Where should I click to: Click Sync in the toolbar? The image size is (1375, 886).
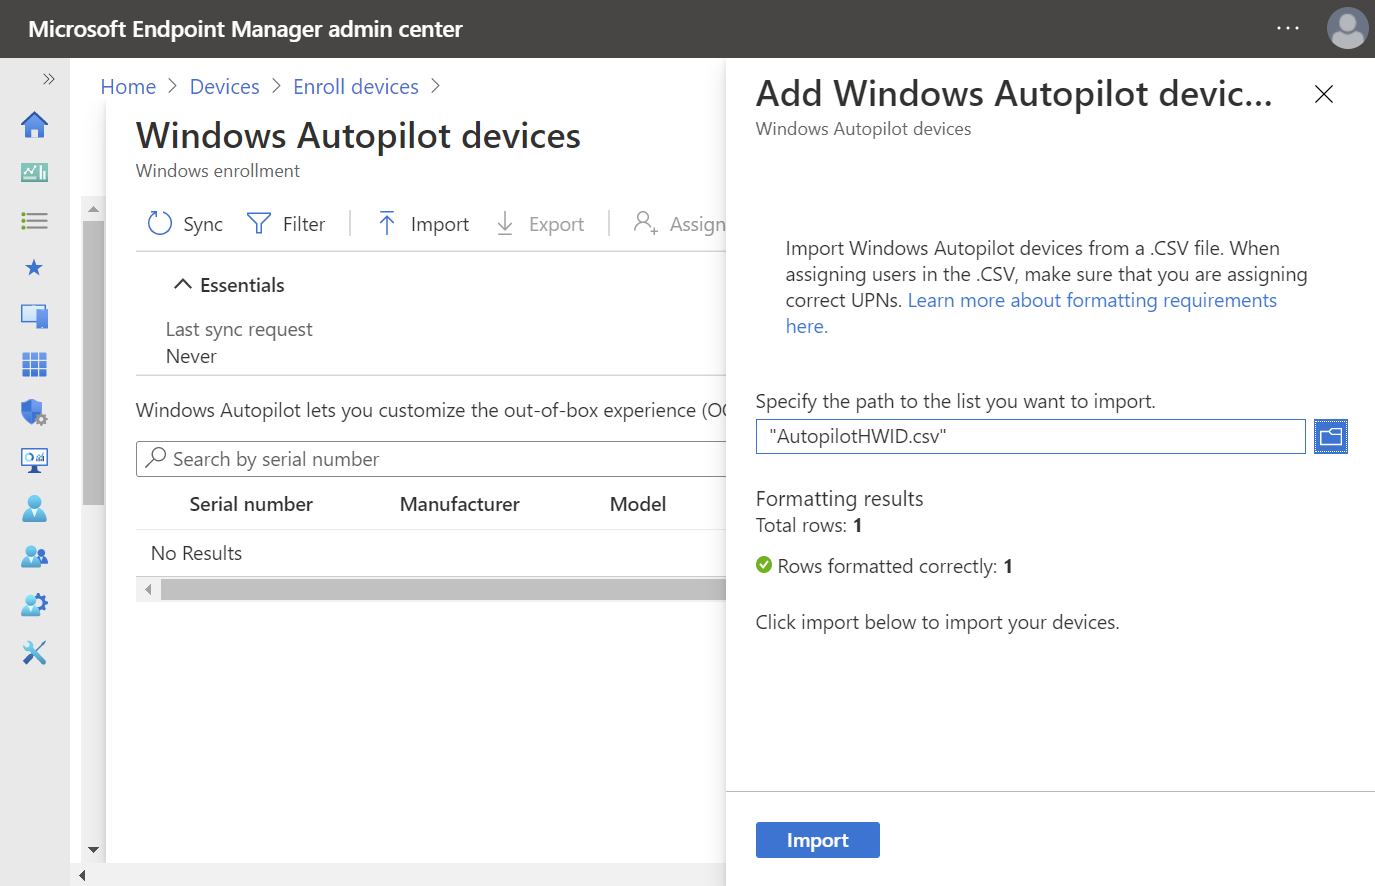pos(186,224)
